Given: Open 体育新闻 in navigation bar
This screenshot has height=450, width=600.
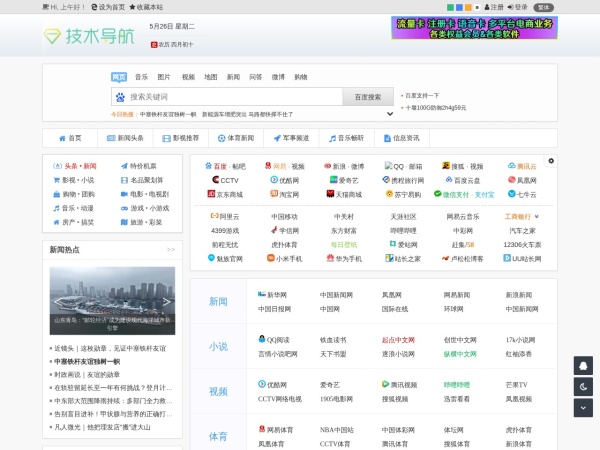Looking at the screenshot, I should 236,138.
